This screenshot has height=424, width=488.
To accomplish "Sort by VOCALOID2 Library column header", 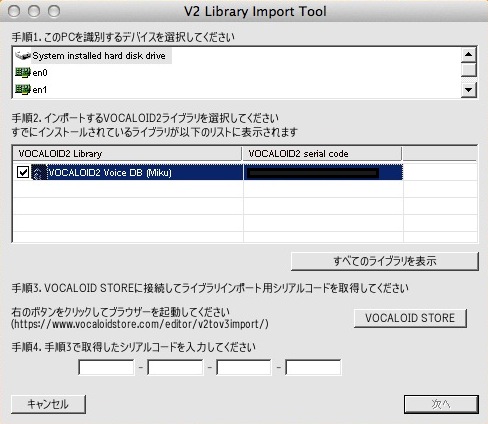I will [x=127, y=154].
